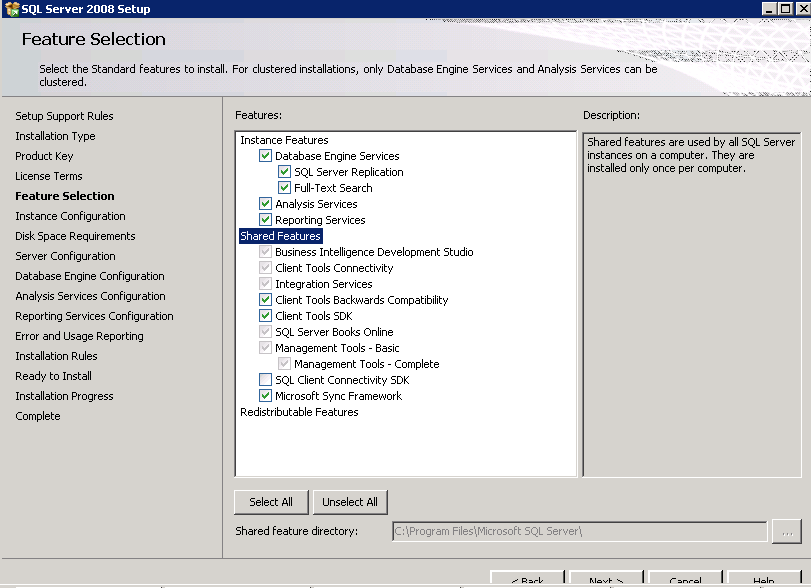Select Instance Features tree heading

pos(284,140)
